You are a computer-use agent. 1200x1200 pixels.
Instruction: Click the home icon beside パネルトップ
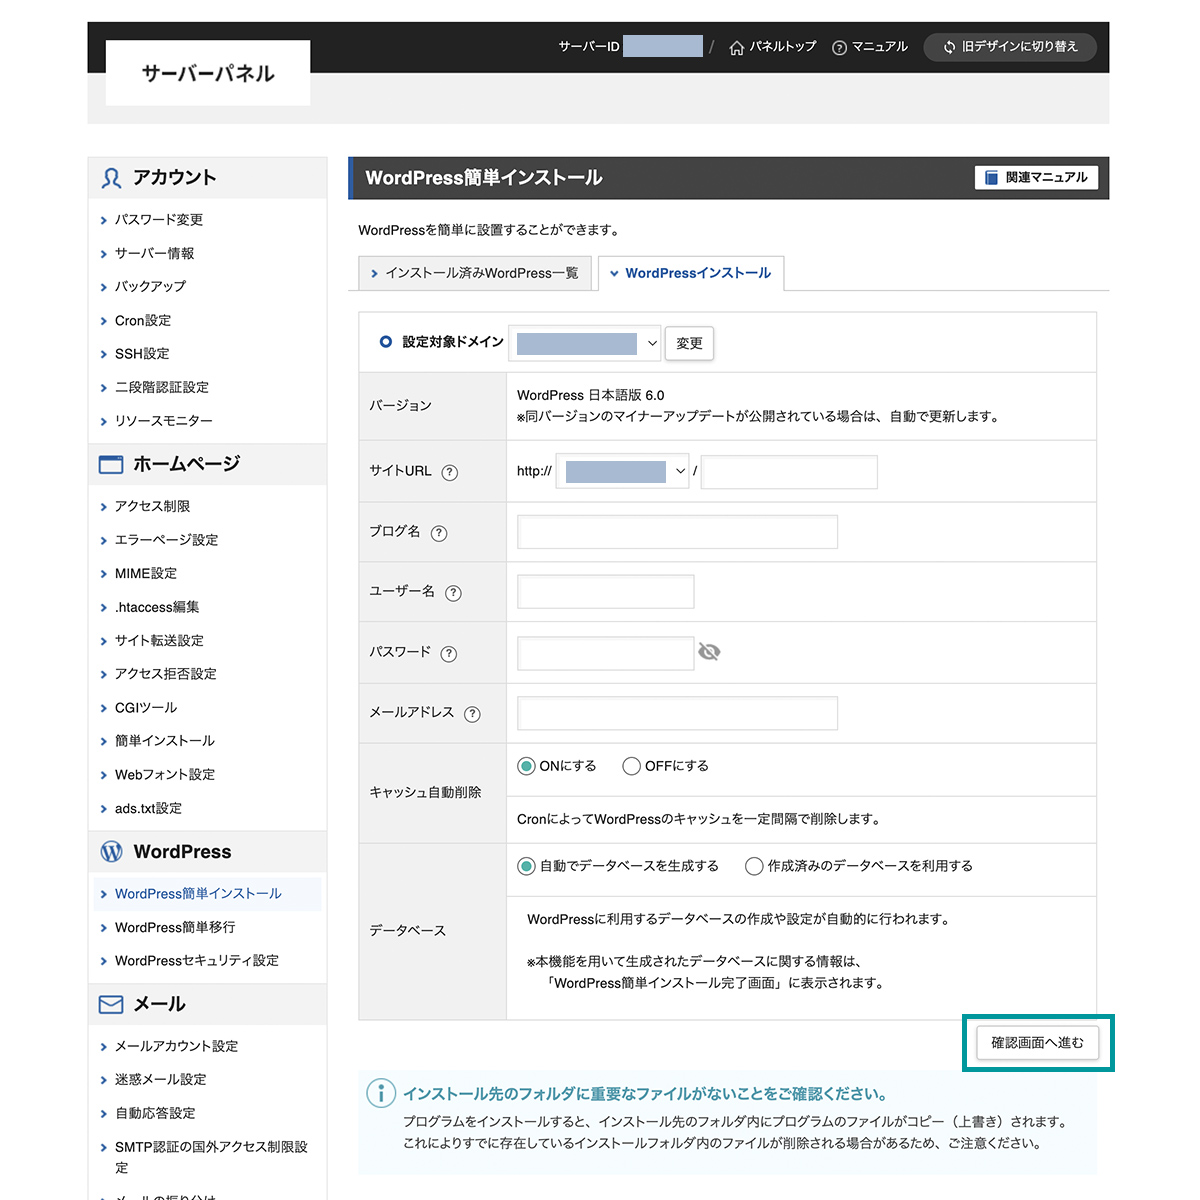coord(737,47)
